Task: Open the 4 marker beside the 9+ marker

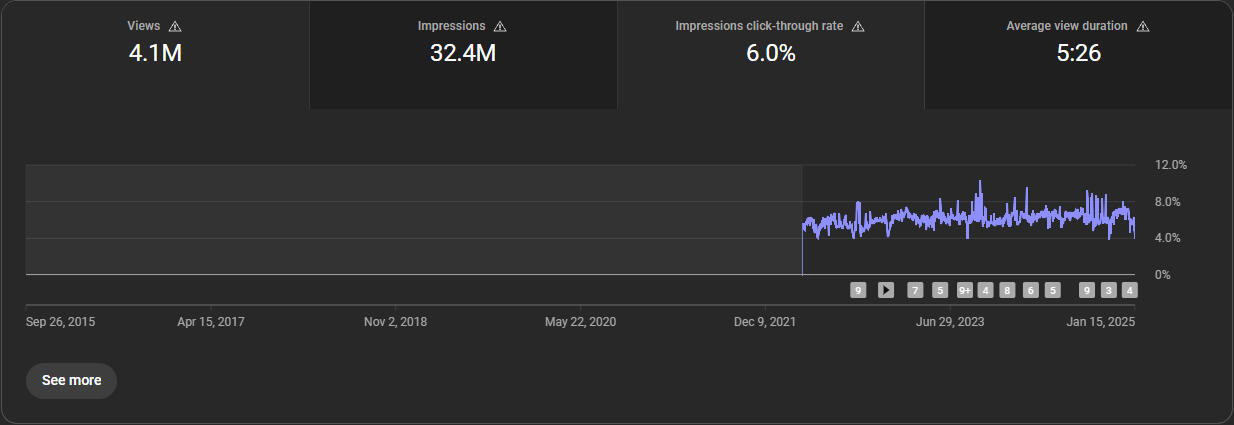Action: tap(986, 290)
